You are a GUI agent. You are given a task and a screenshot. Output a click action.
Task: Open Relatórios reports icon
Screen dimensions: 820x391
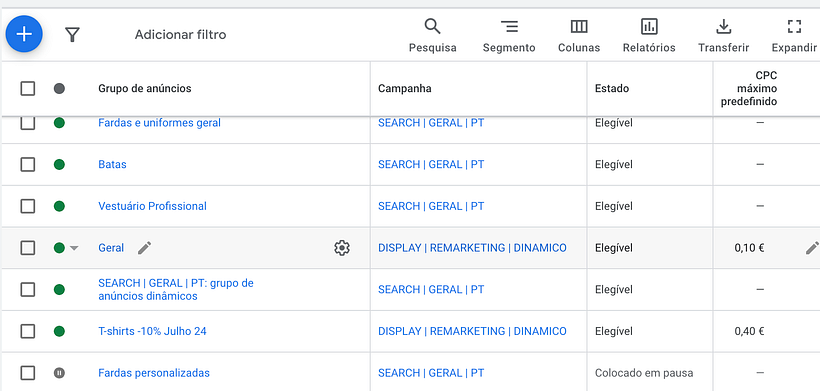coord(649,35)
